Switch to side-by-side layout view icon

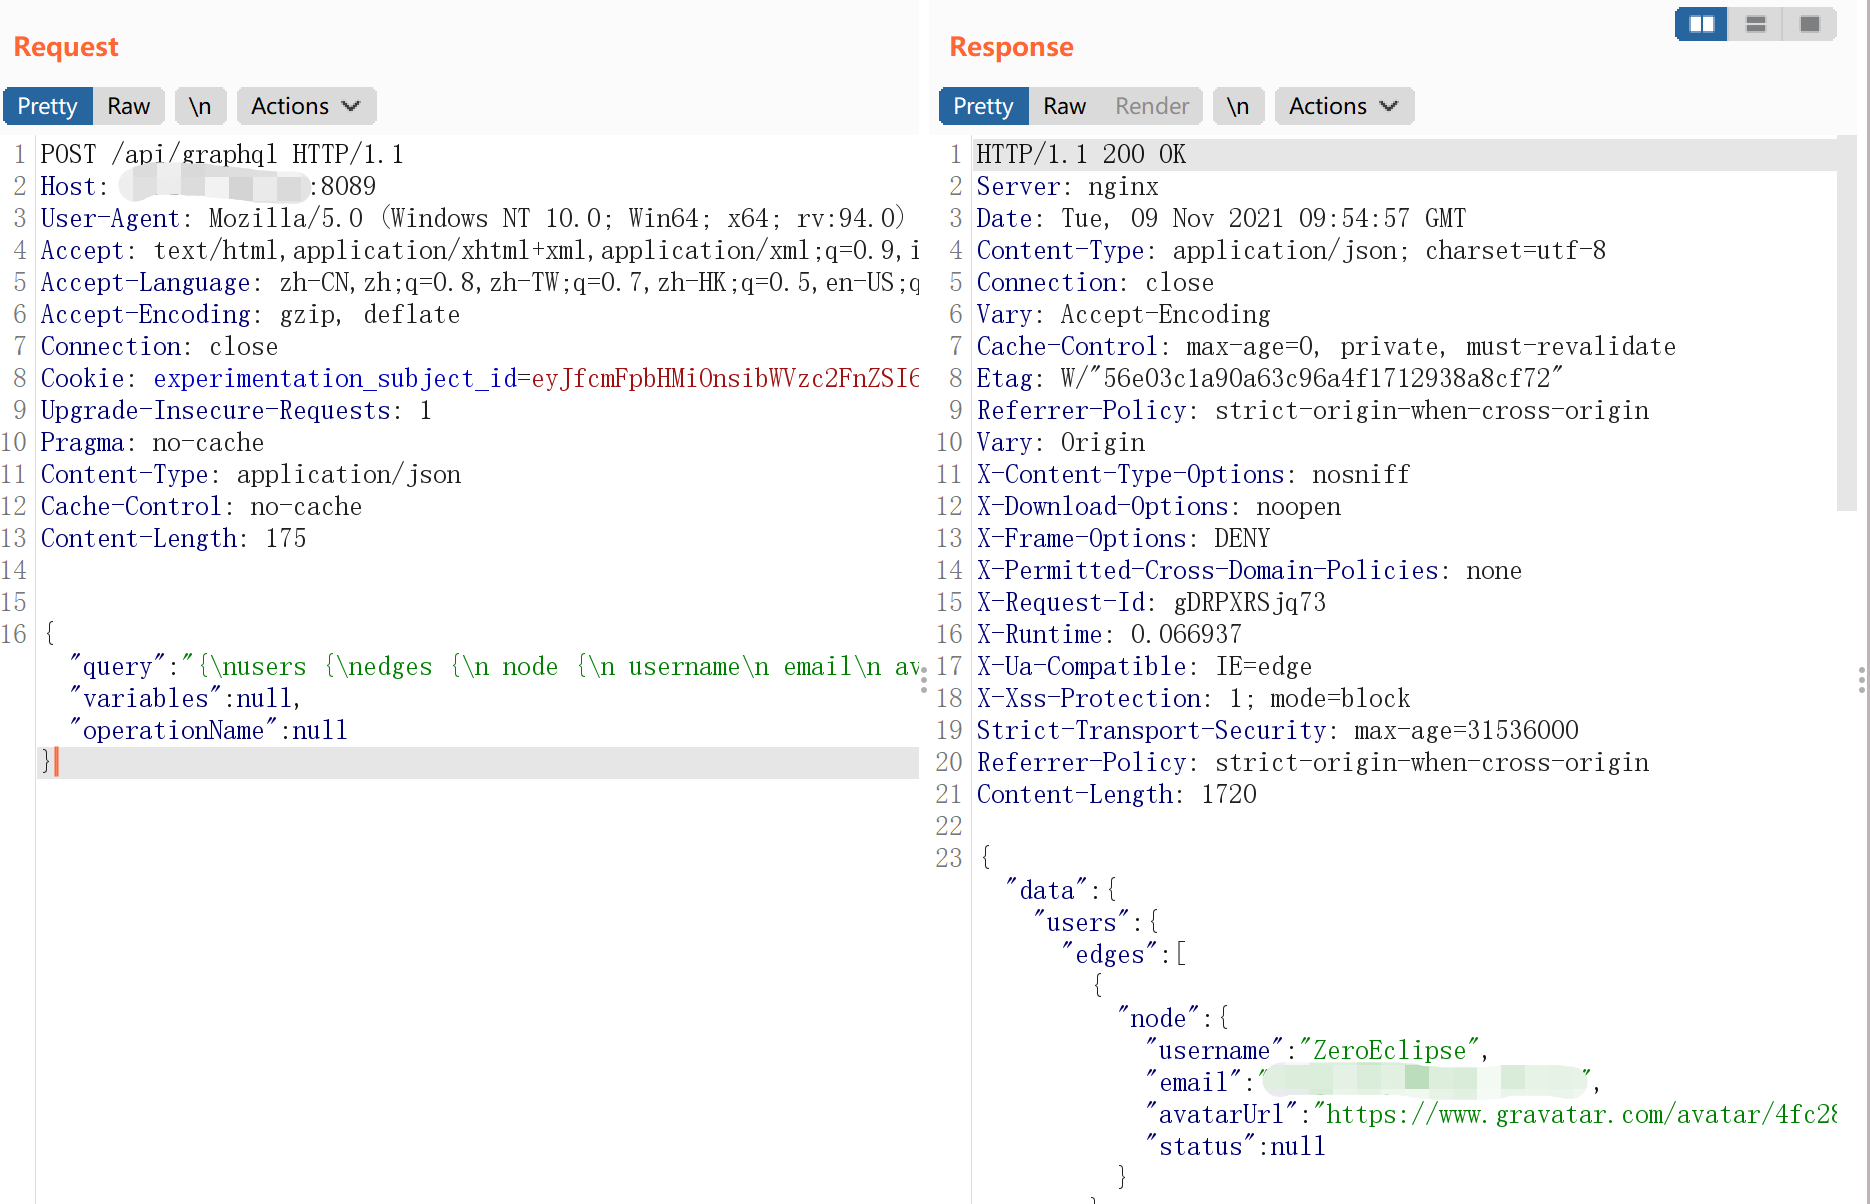click(1701, 24)
